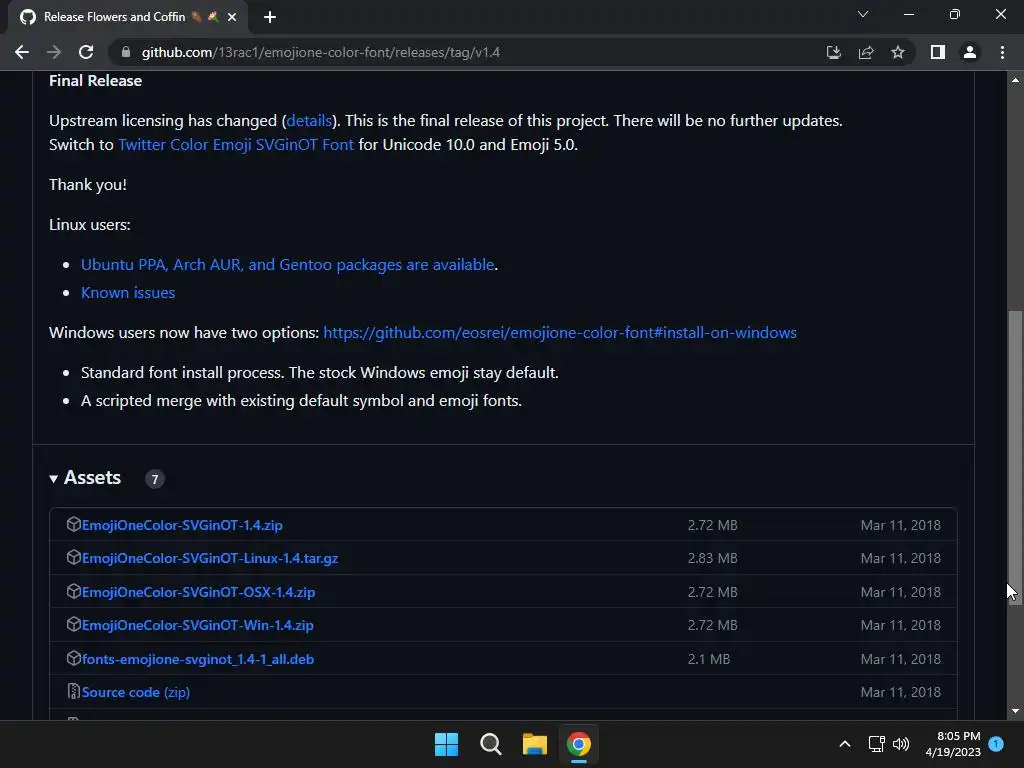Open the clock showing 8:05 PM
Image resolution: width=1024 pixels, height=768 pixels.
click(953, 744)
